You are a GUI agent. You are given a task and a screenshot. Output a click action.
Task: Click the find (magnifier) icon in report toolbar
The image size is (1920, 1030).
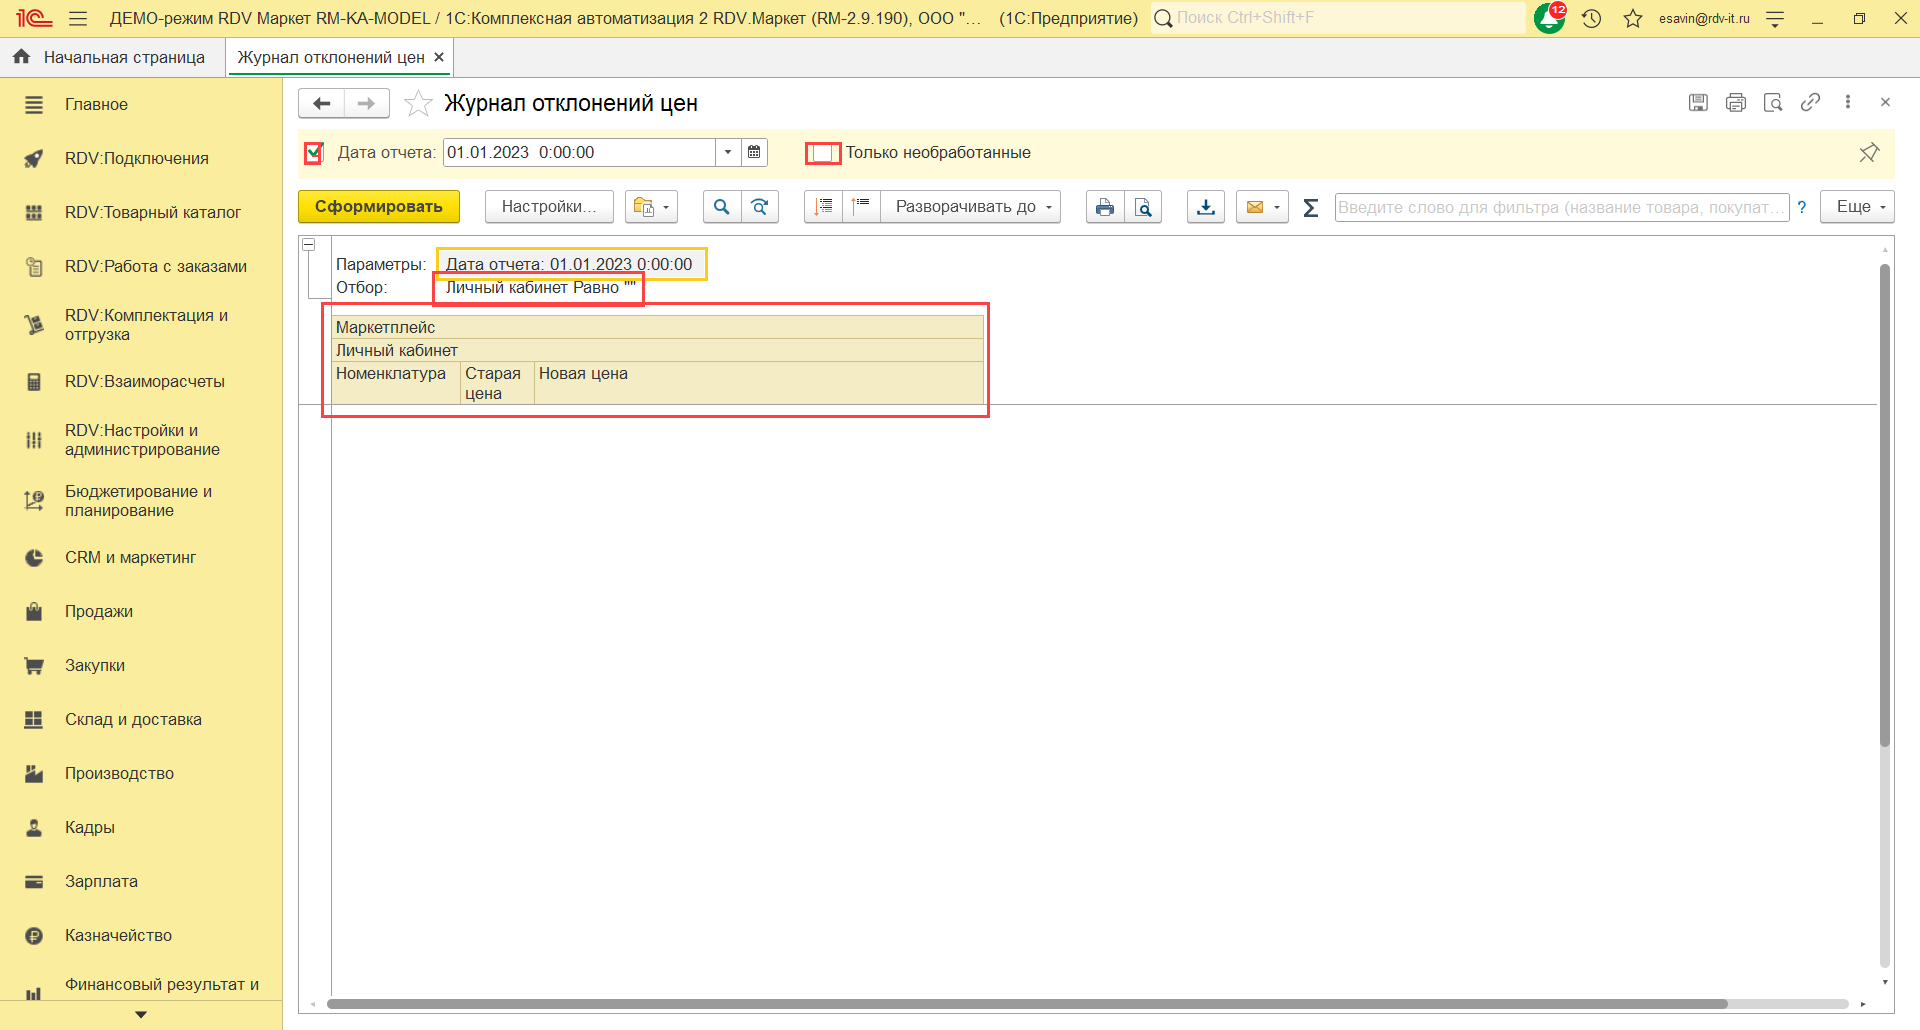tap(721, 207)
